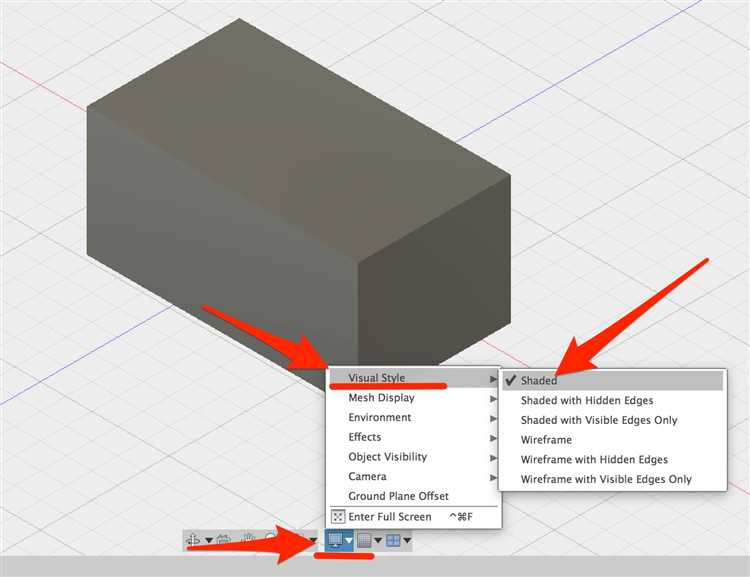Open the Viewports dropdown arrow
Viewport: 750px width, 577px height.
[407, 541]
